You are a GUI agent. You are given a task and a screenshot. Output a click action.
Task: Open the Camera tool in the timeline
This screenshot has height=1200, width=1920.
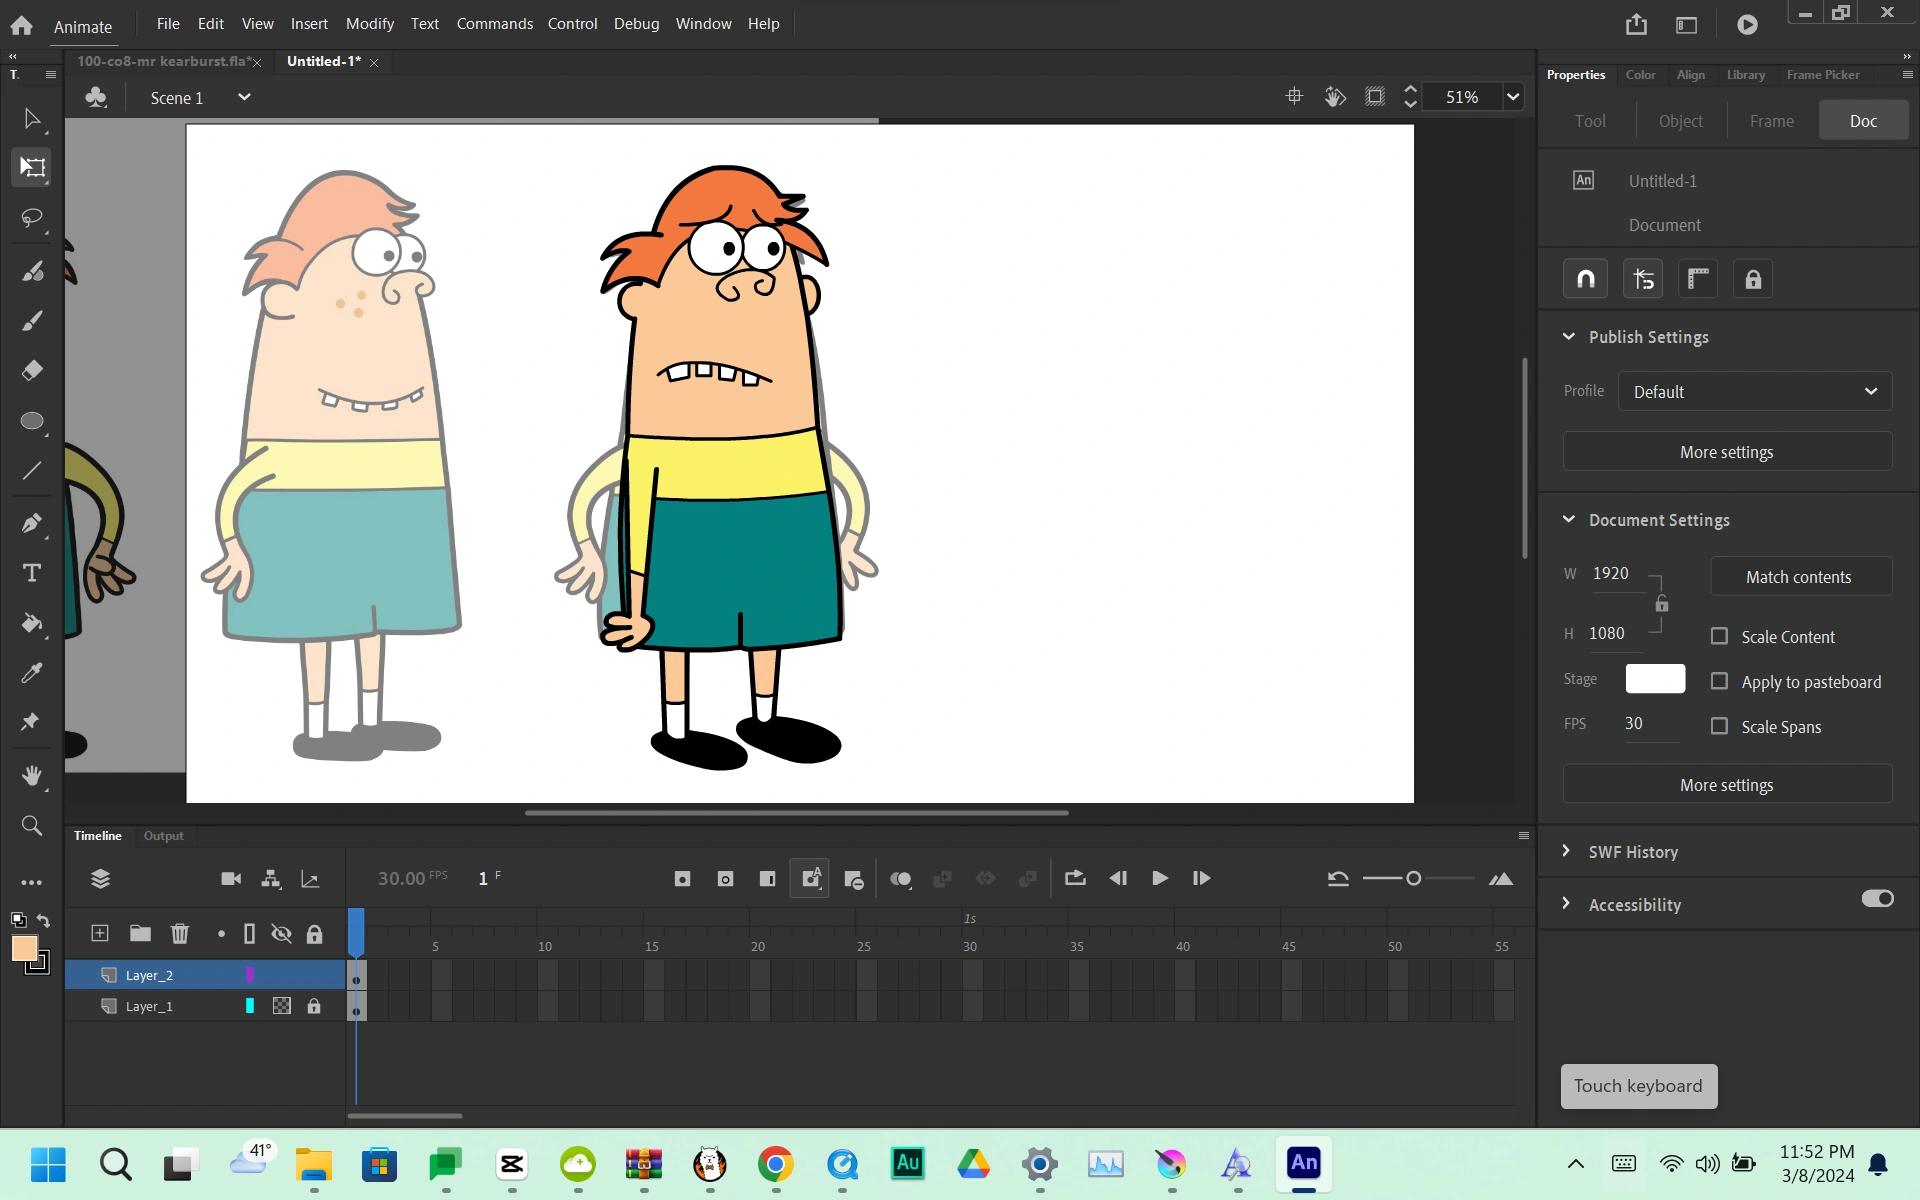230,878
